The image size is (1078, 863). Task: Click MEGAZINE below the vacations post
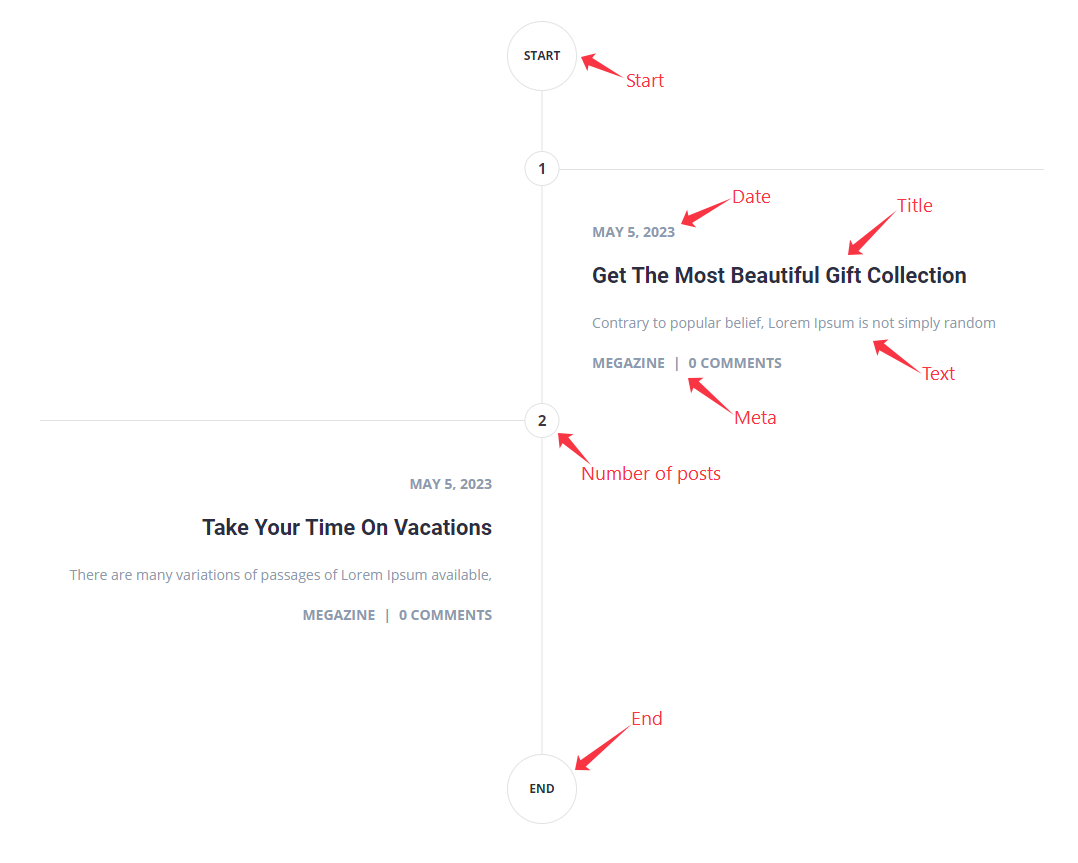pos(339,614)
